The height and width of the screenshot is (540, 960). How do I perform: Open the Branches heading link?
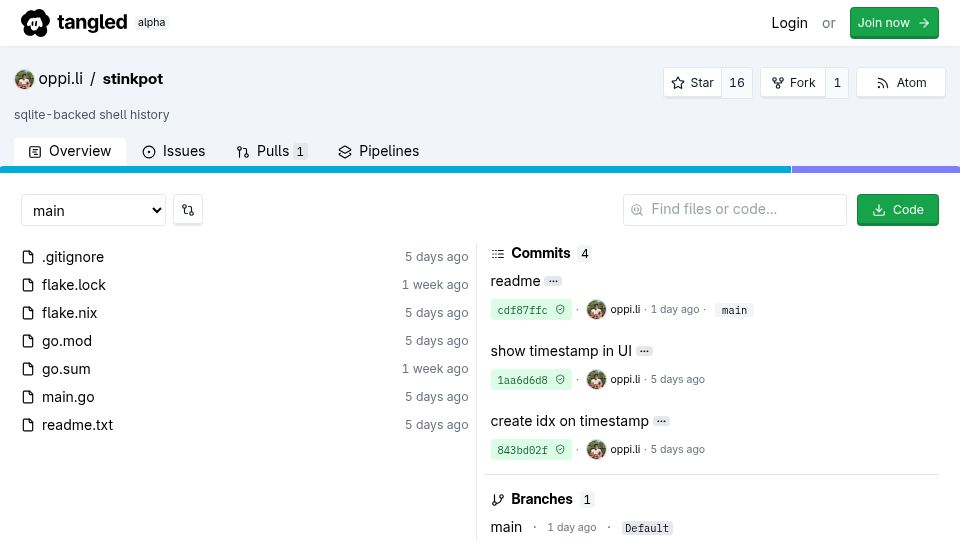pyautogui.click(x=542, y=500)
